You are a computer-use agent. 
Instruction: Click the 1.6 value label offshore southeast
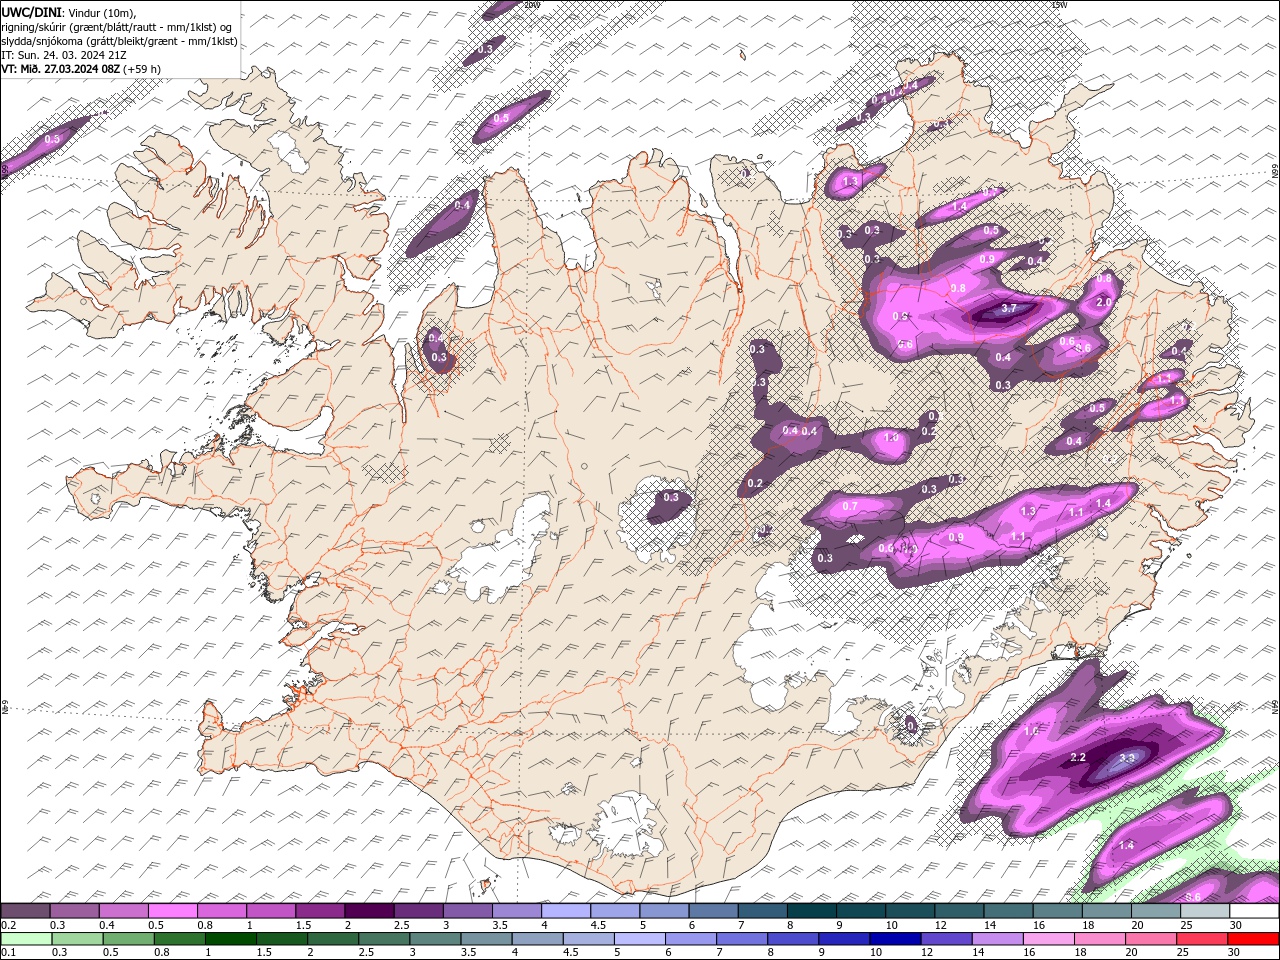coord(1032,731)
